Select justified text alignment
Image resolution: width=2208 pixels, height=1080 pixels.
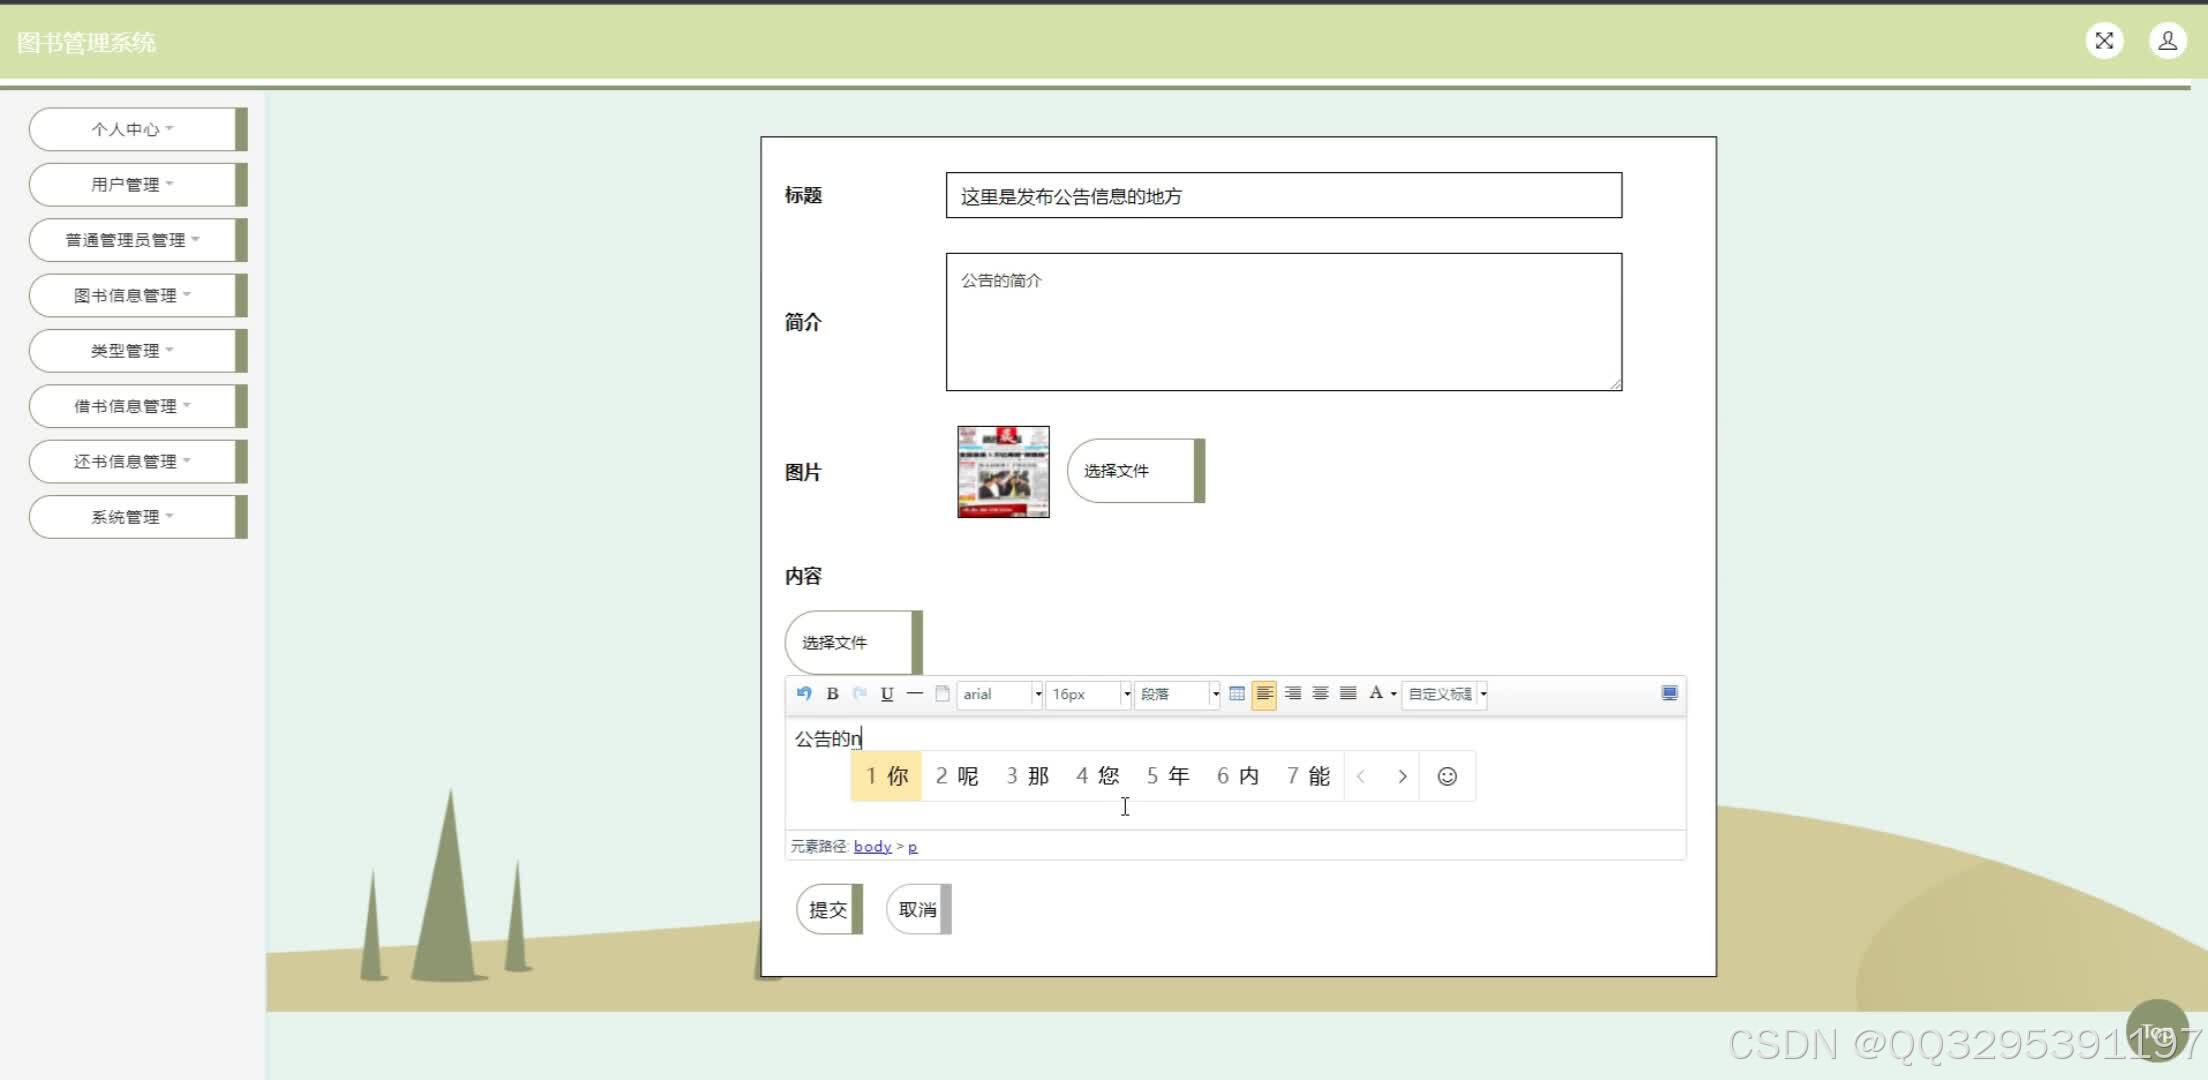click(1348, 693)
